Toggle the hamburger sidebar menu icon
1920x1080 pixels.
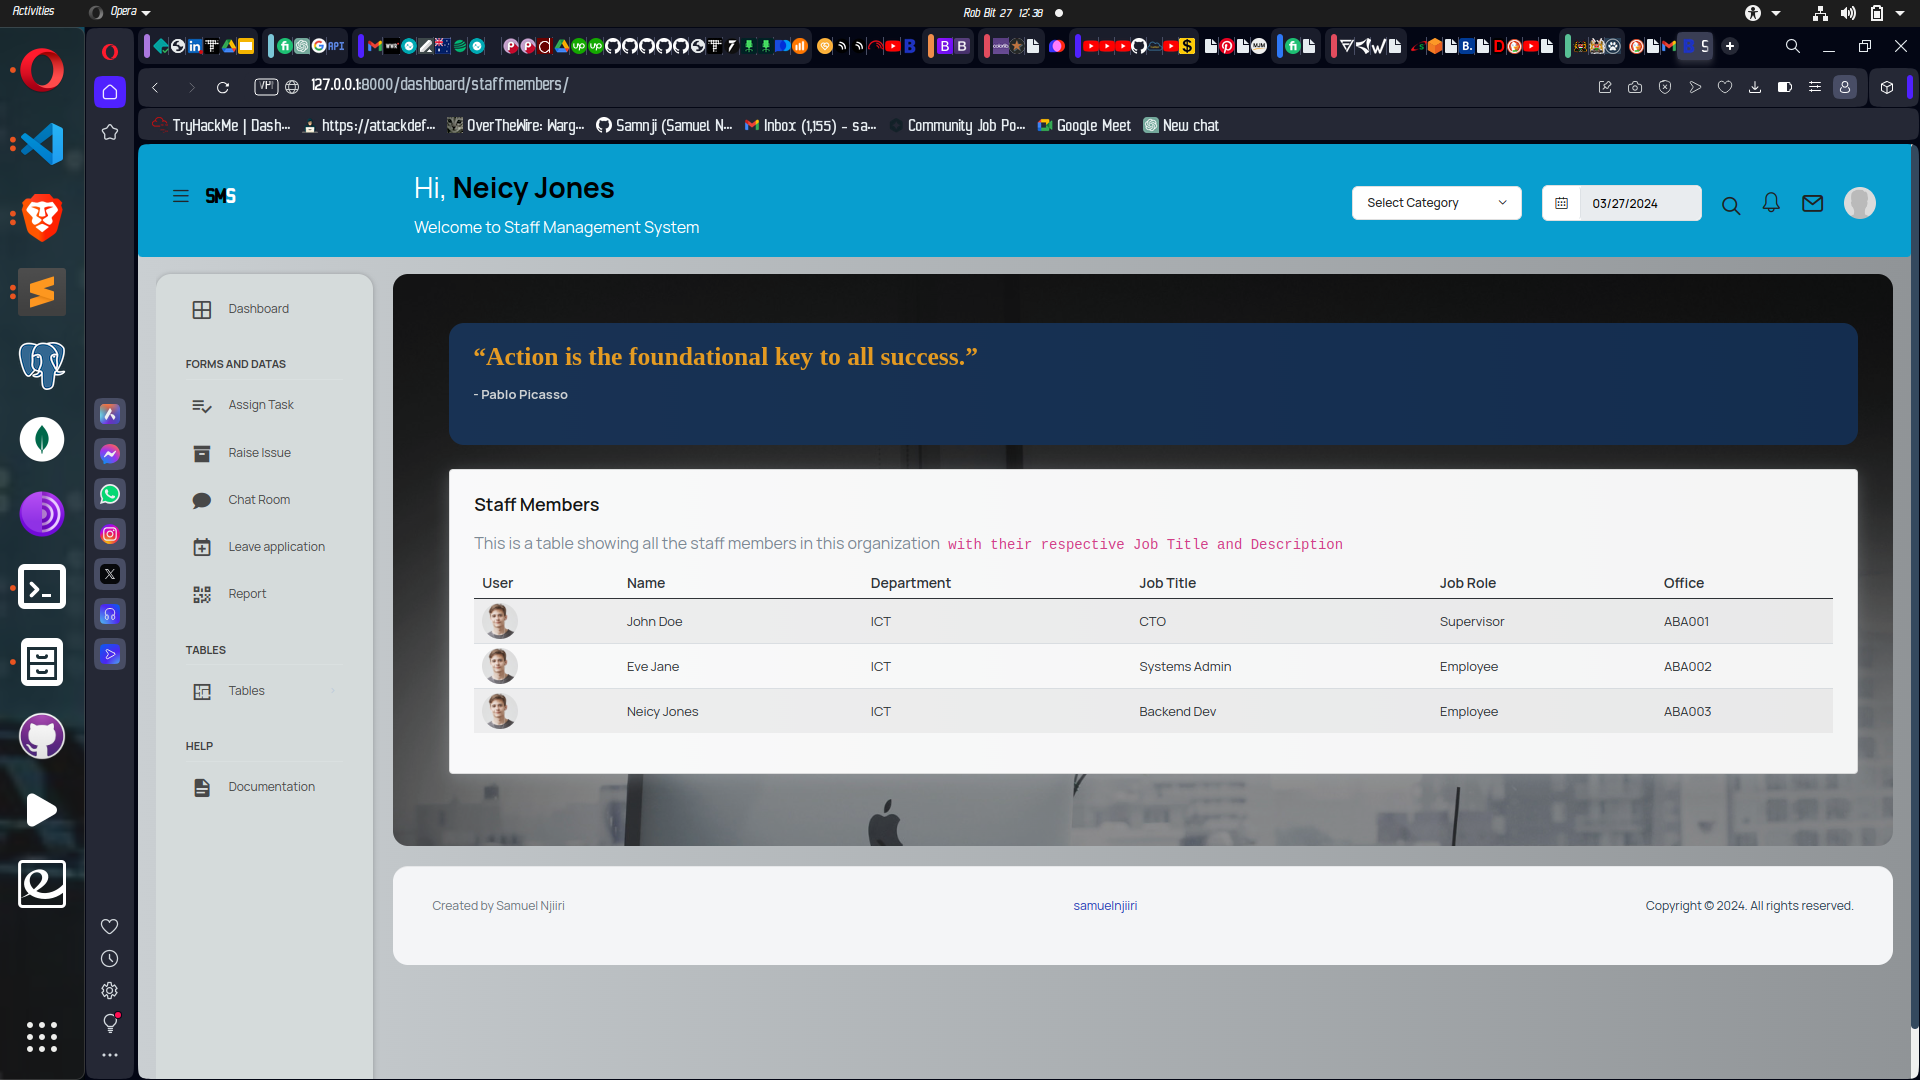tap(181, 196)
